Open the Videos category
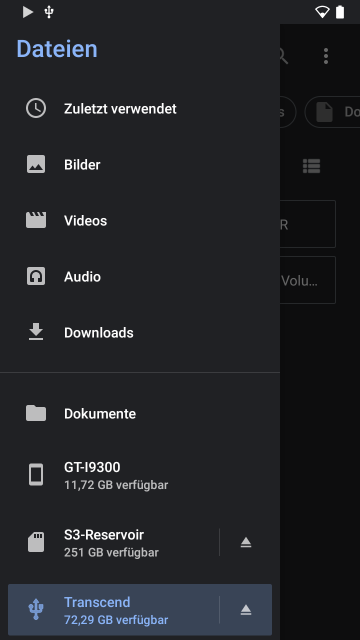 pyautogui.click(x=140, y=220)
